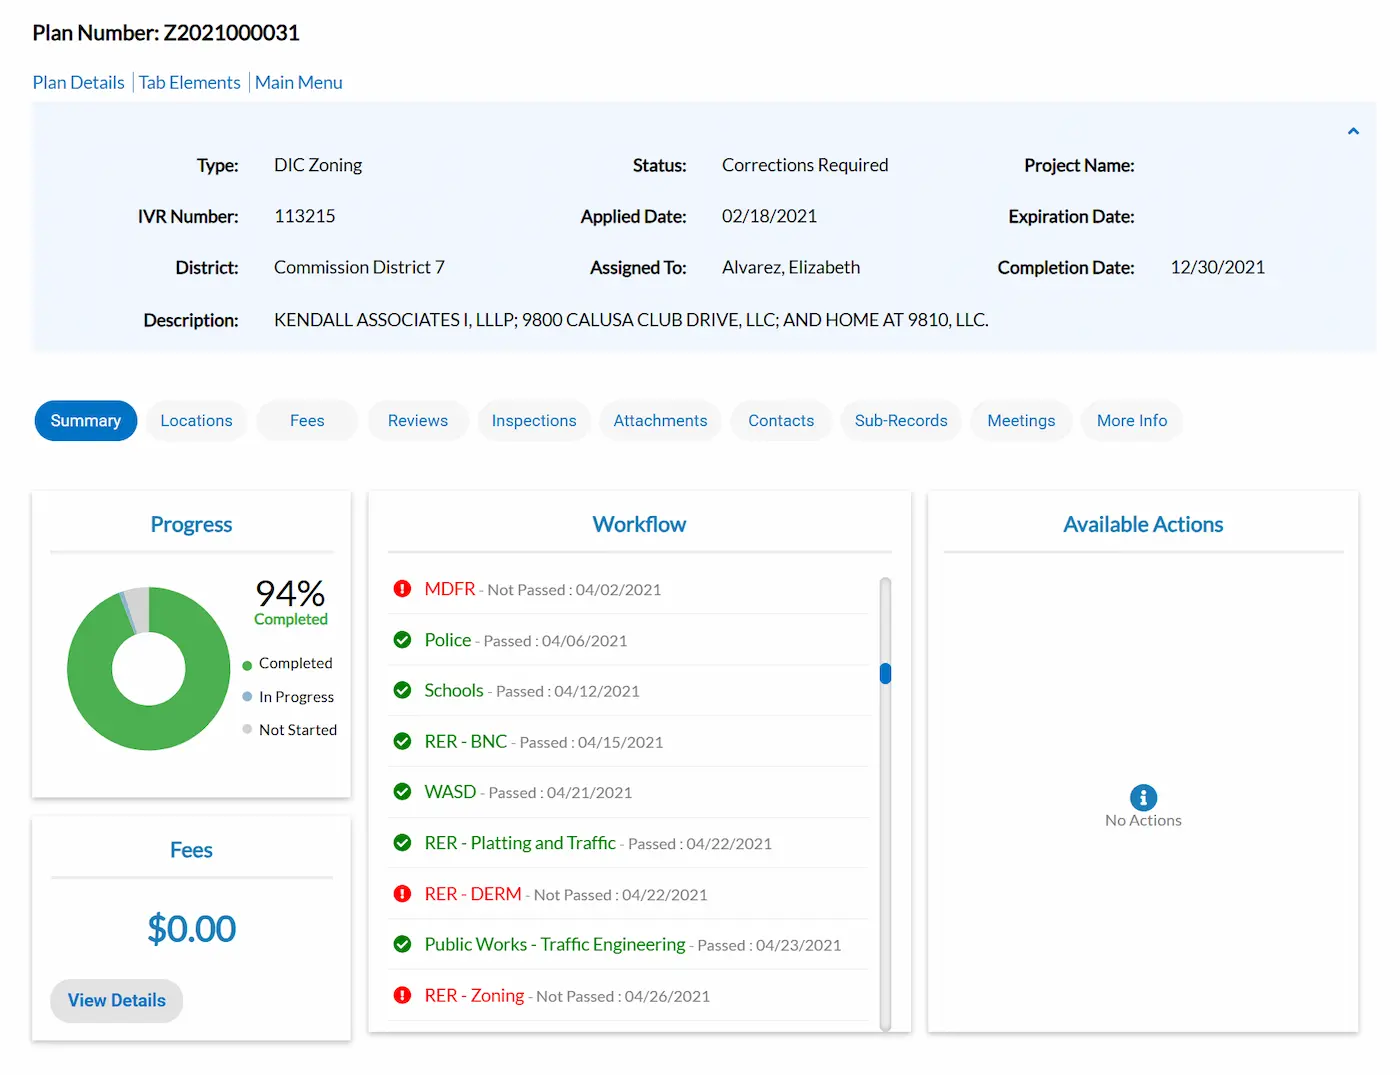
Task: Click the Corrections Required status value
Action: click(x=805, y=165)
